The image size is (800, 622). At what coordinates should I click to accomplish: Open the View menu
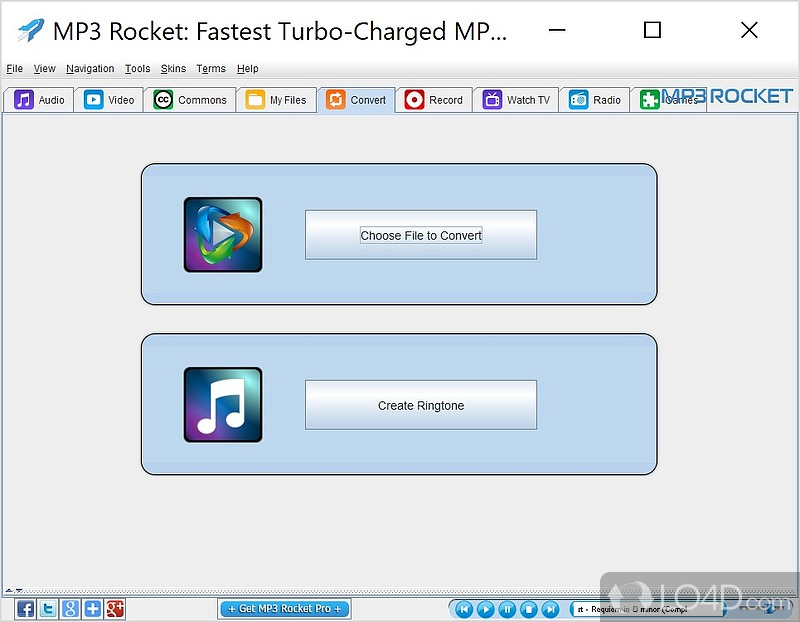click(x=44, y=68)
